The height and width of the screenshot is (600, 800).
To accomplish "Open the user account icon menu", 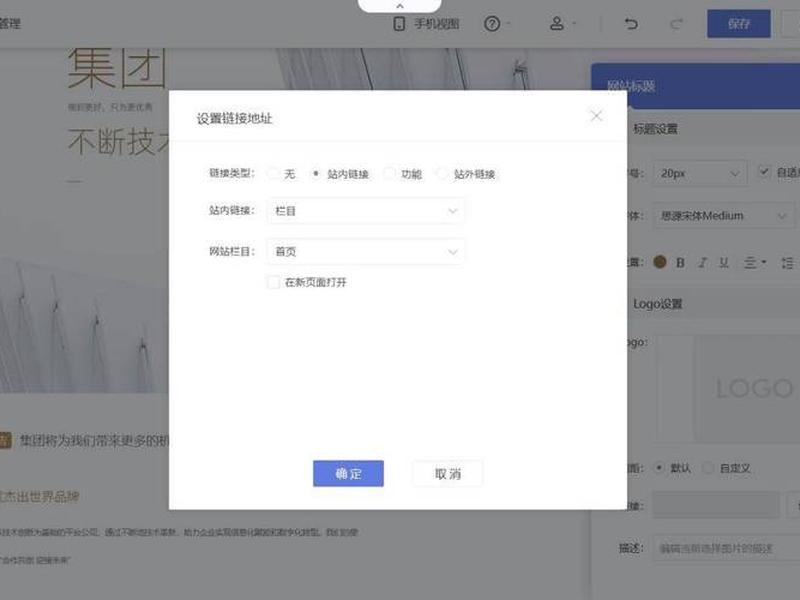I will pos(557,23).
